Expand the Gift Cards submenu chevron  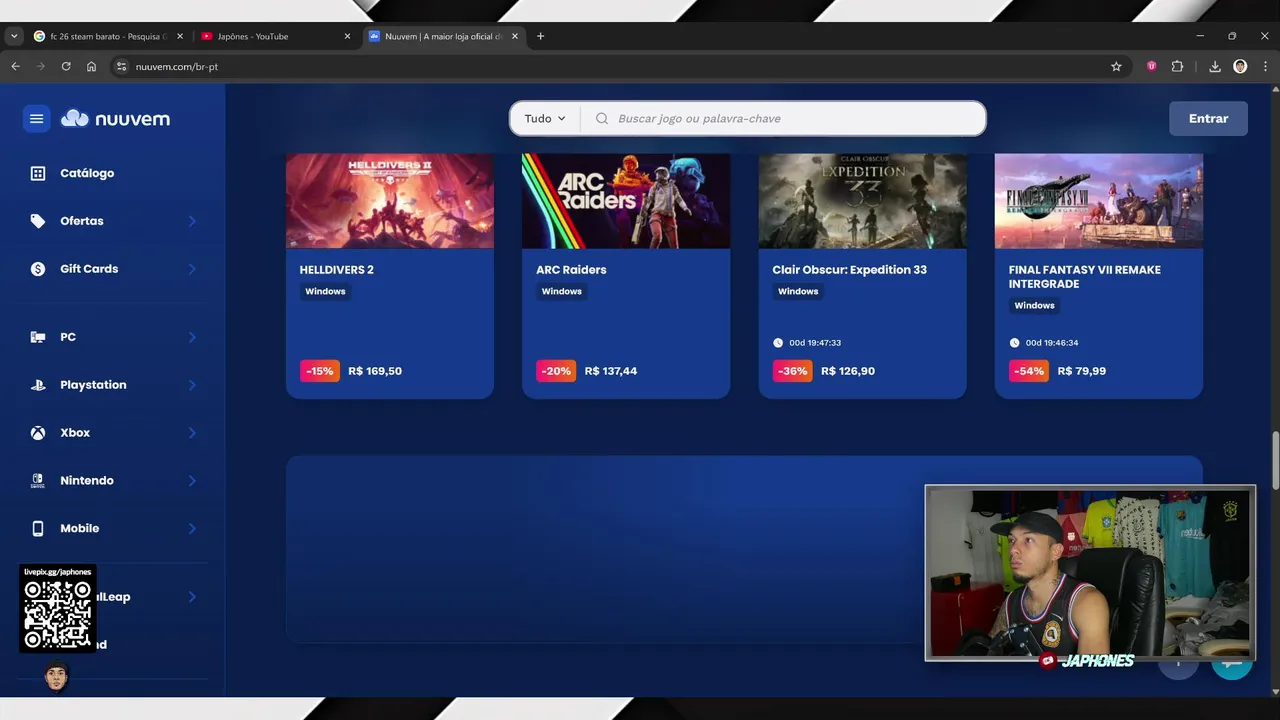[192, 269]
